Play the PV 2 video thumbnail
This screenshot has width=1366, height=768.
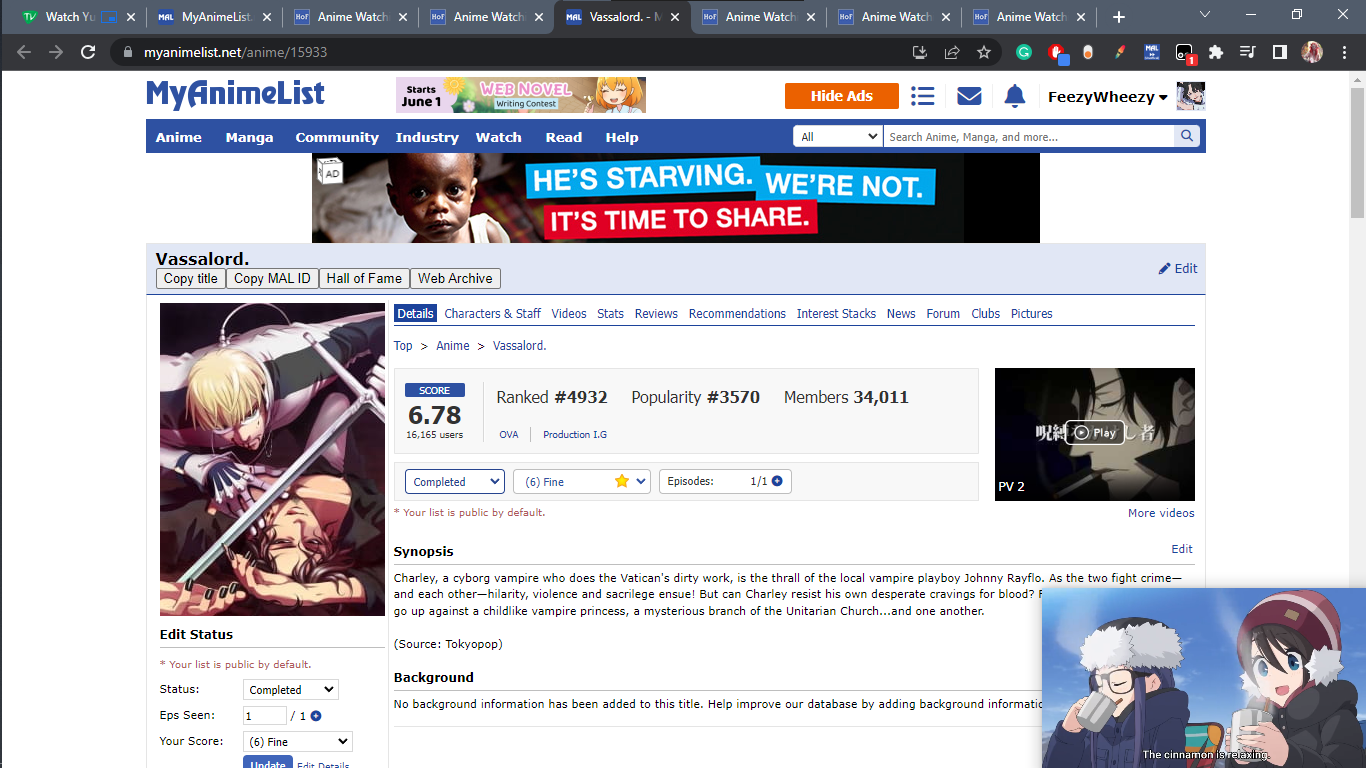pyautogui.click(x=1095, y=434)
